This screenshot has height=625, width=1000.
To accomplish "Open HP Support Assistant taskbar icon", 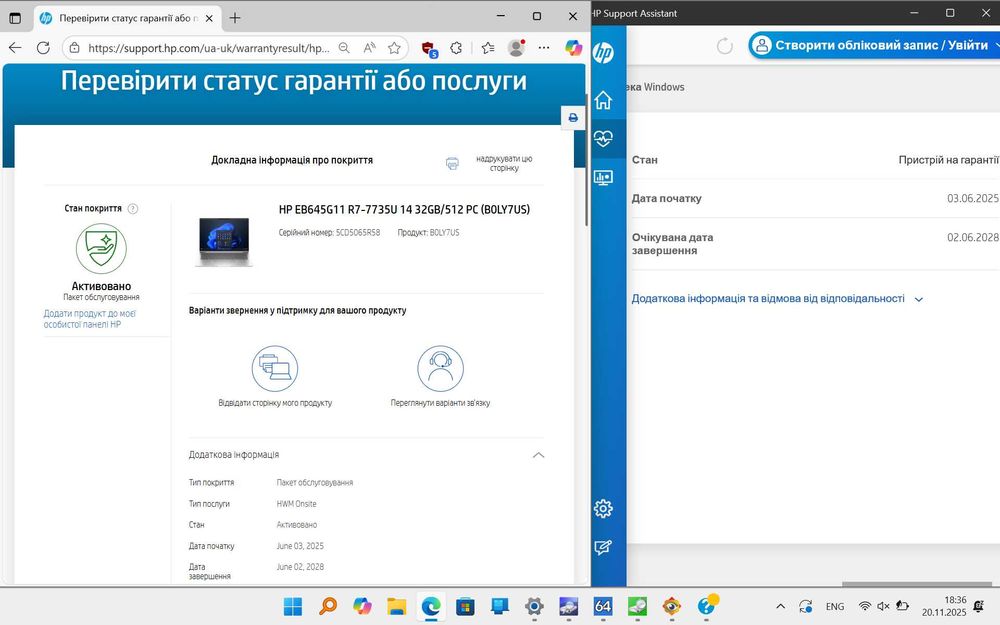I will click(707, 605).
